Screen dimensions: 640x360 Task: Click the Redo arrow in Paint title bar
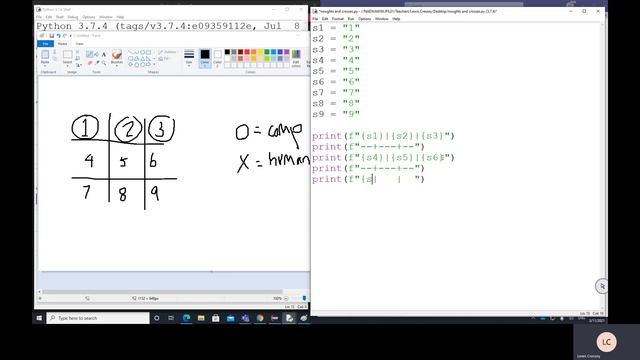tap(64, 36)
